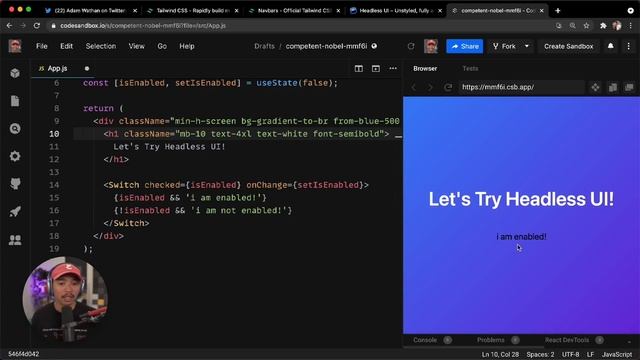Click the JavaScript language mode status

coord(617,354)
